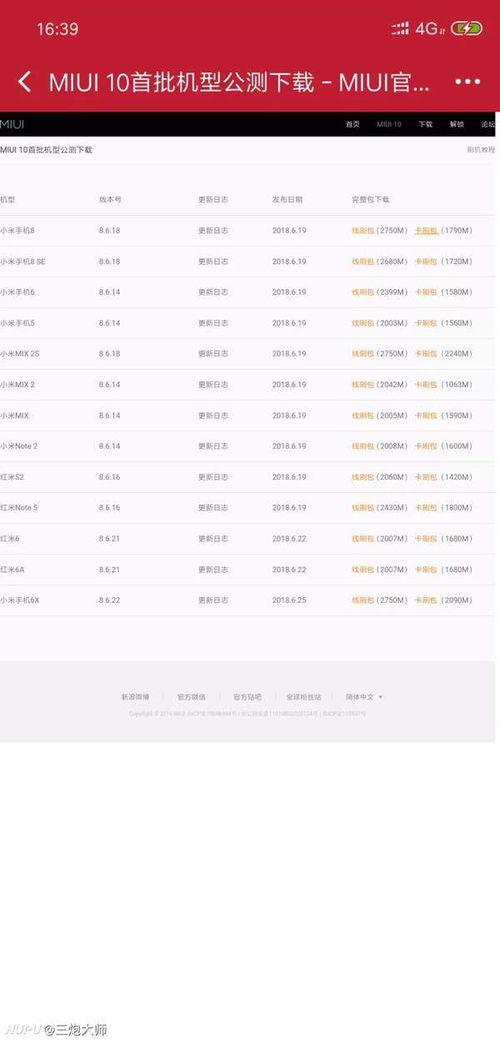500x1040 pixels.
Task: Select the 完整包下载 column header
Action: pos(370,199)
